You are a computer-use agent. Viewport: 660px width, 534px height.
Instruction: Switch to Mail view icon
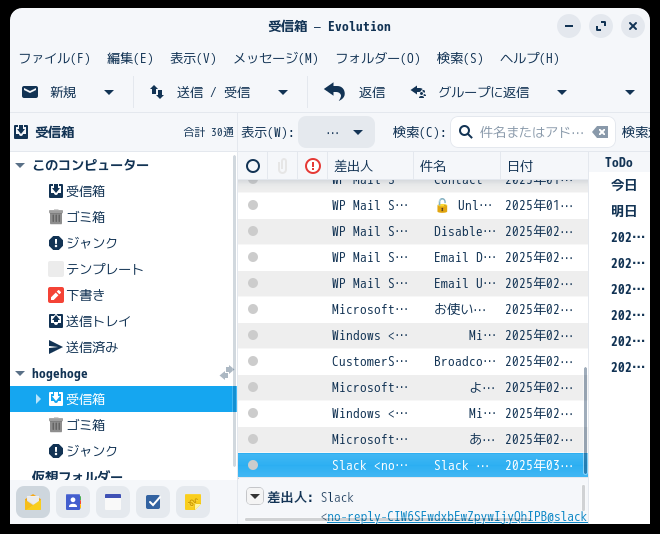click(x=33, y=502)
